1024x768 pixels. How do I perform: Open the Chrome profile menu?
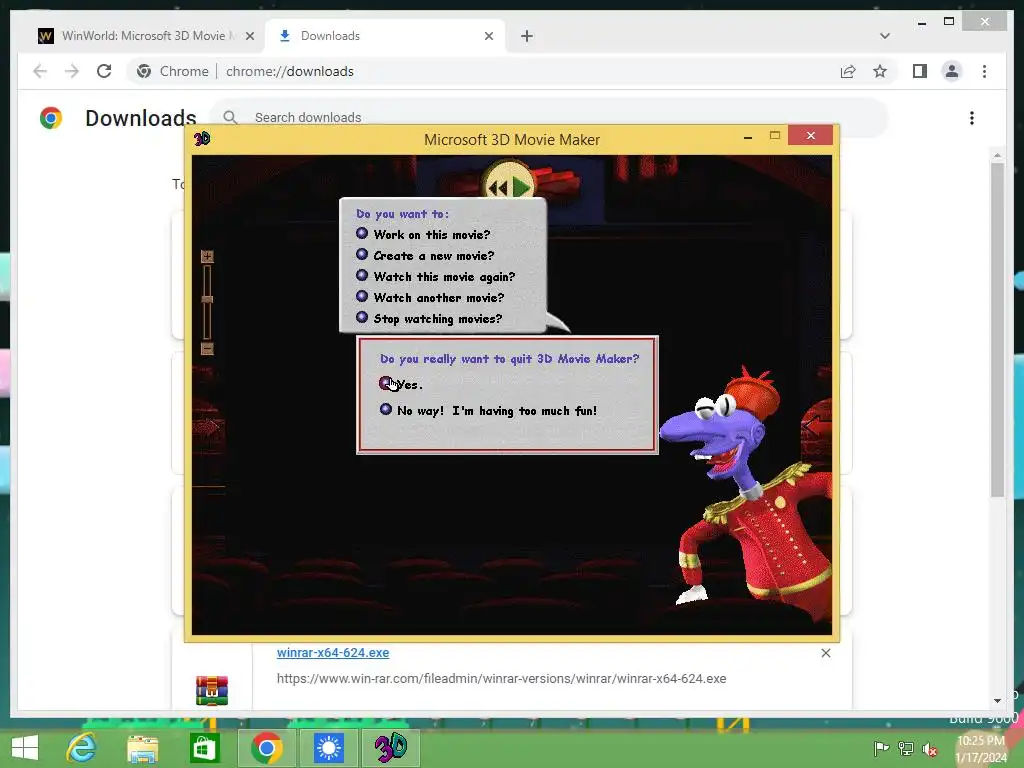tap(952, 71)
